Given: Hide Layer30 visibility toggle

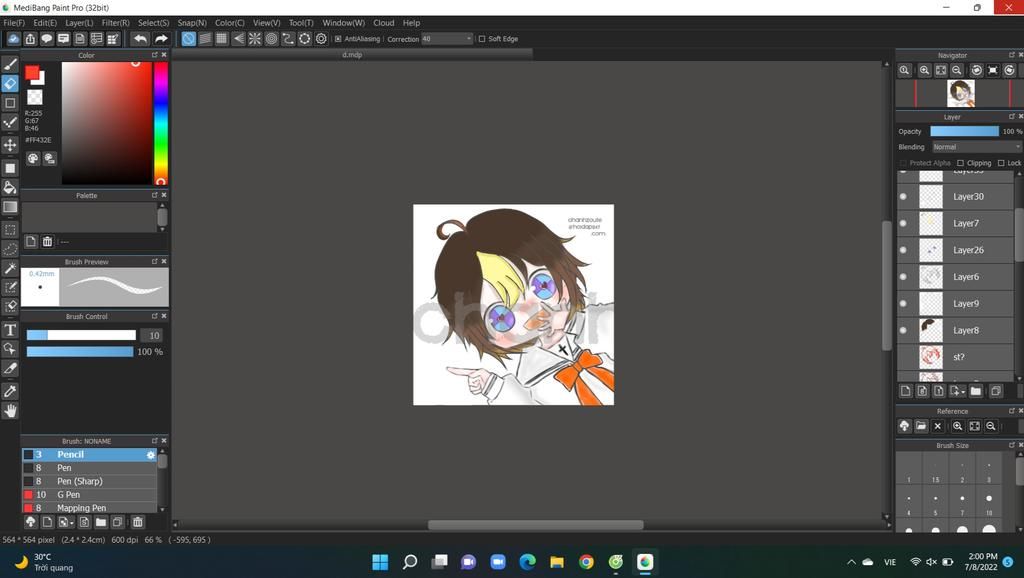Looking at the screenshot, I should pos(903,197).
